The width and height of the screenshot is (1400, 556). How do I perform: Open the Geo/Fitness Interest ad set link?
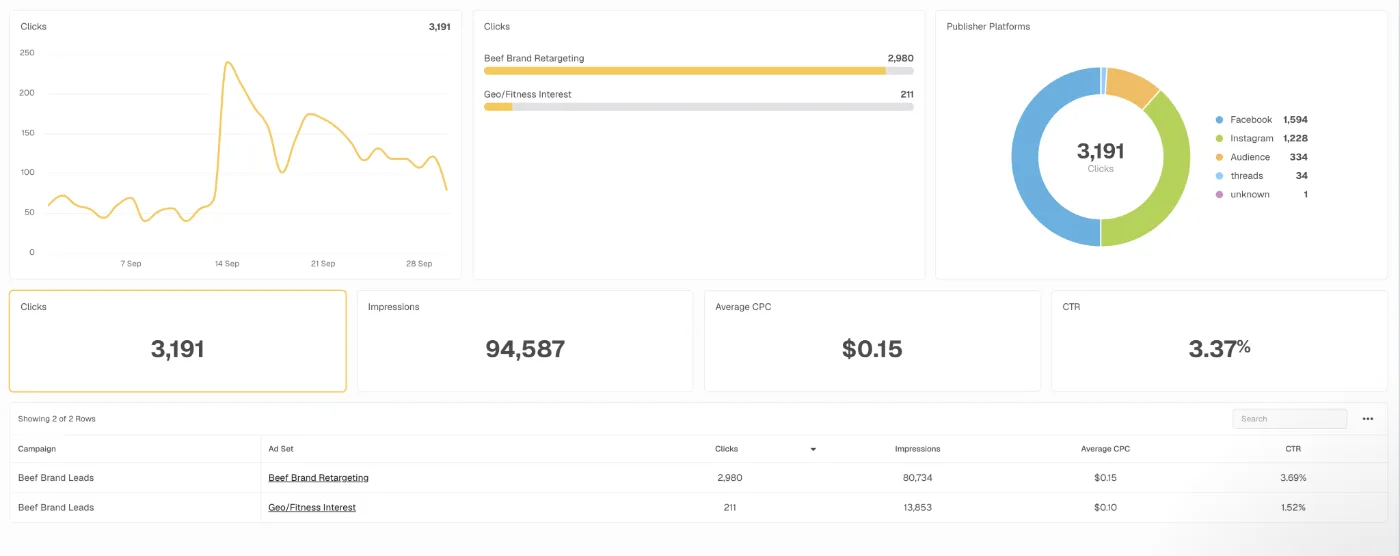(312, 508)
